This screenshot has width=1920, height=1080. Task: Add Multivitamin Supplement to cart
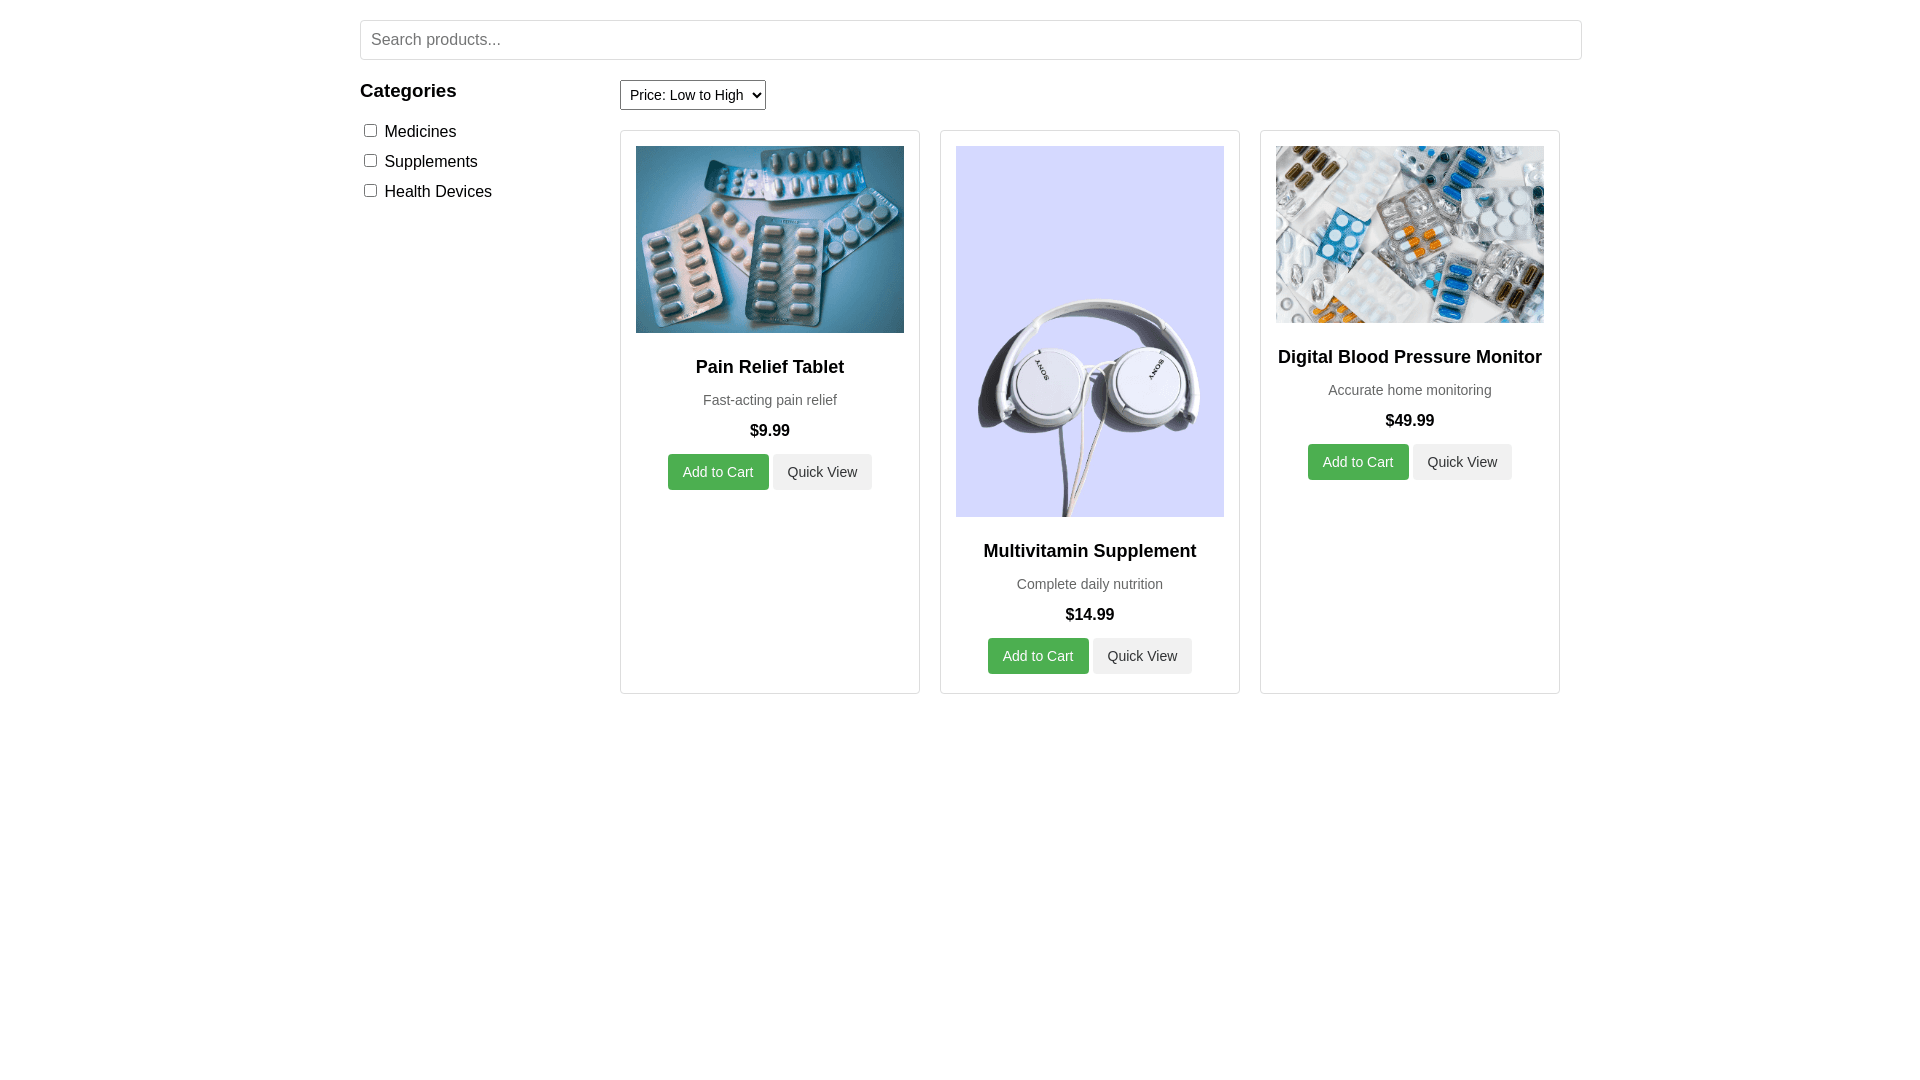(1037, 656)
